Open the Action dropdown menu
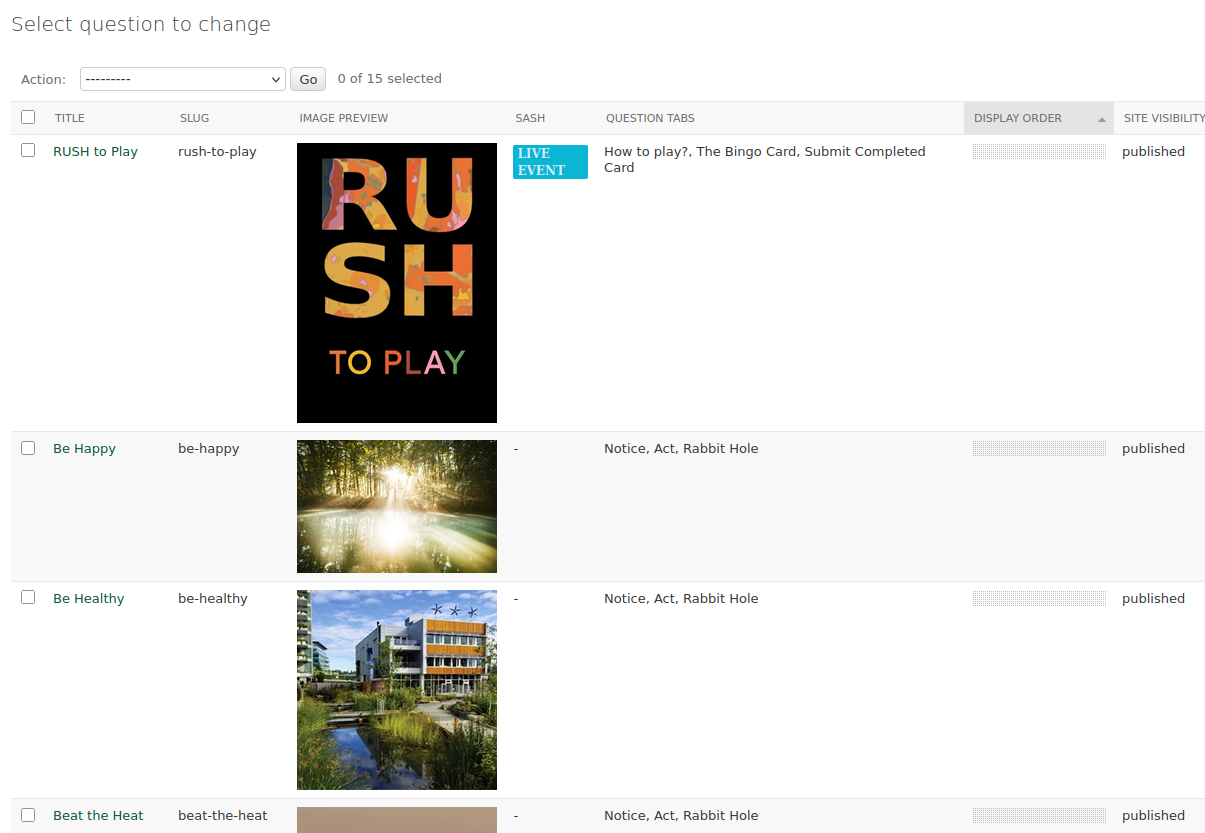The width and height of the screenshot is (1205, 833). coord(183,79)
